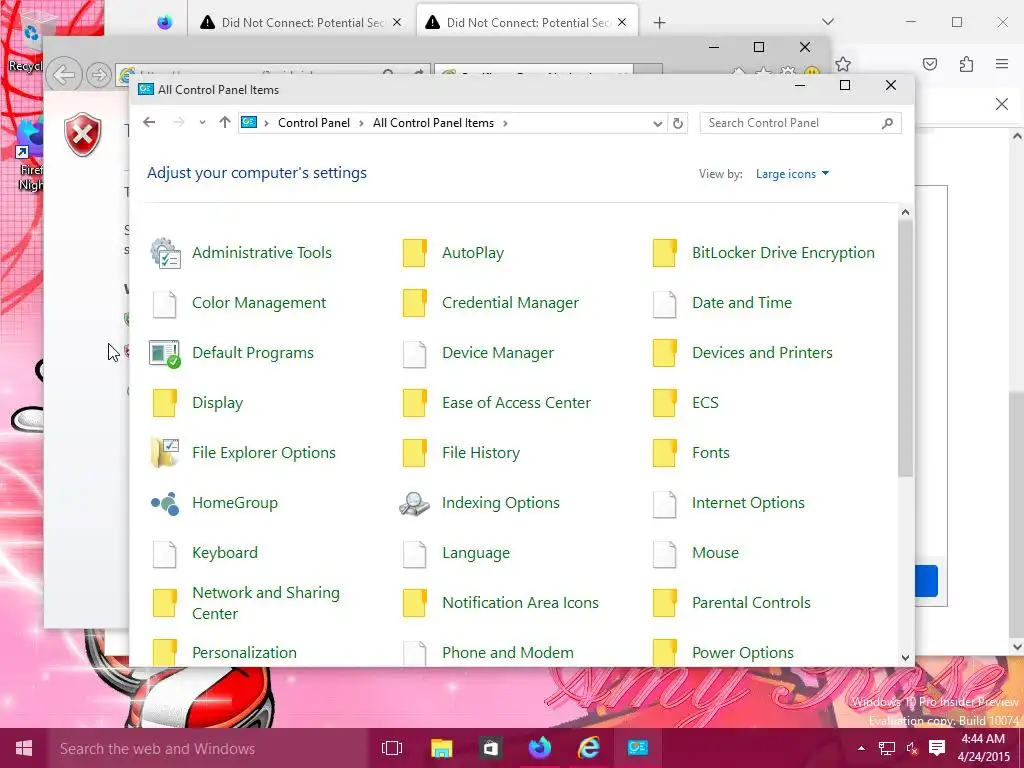
Task: Click the Color Management icon
Action: [x=165, y=304]
